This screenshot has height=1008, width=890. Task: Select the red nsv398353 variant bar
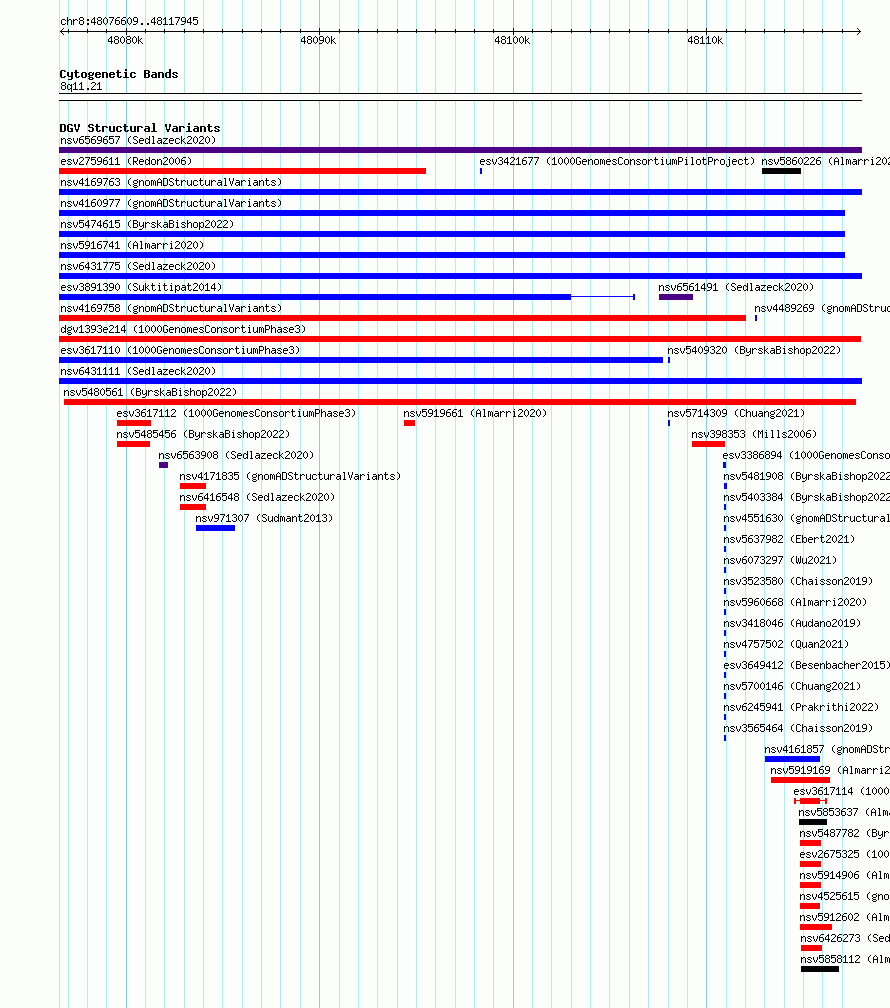[x=709, y=444]
